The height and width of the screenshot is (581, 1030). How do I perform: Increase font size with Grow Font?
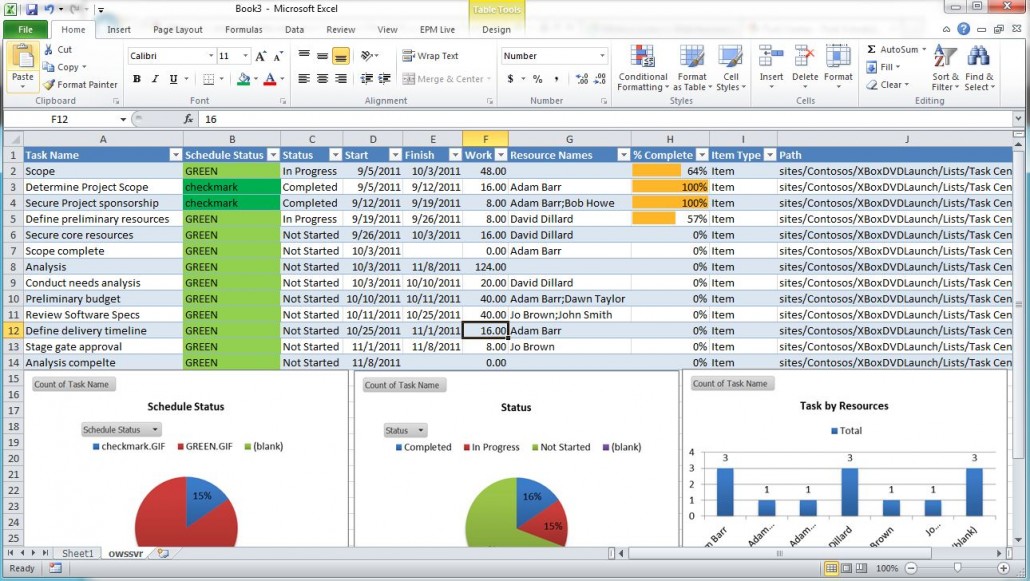(261, 56)
